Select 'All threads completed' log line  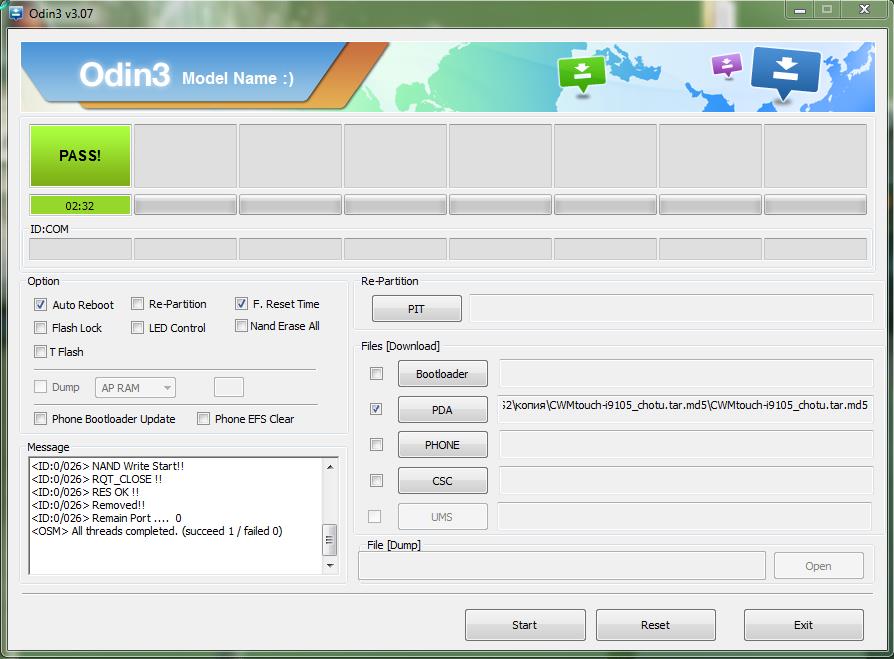pyautogui.click(x=157, y=531)
